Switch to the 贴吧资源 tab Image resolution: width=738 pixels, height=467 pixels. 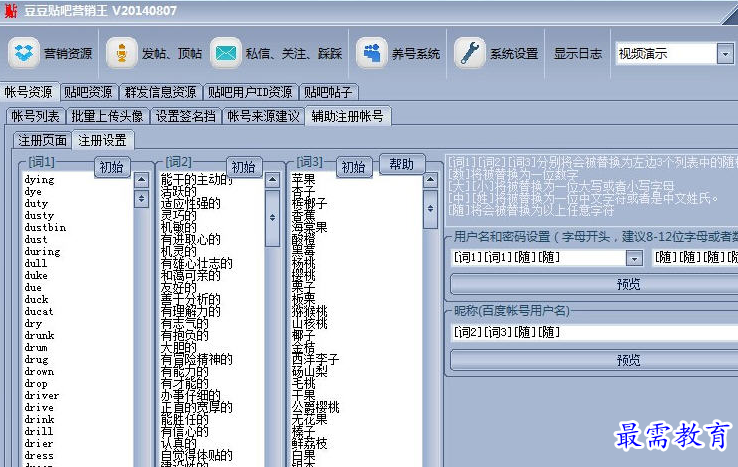pos(88,92)
